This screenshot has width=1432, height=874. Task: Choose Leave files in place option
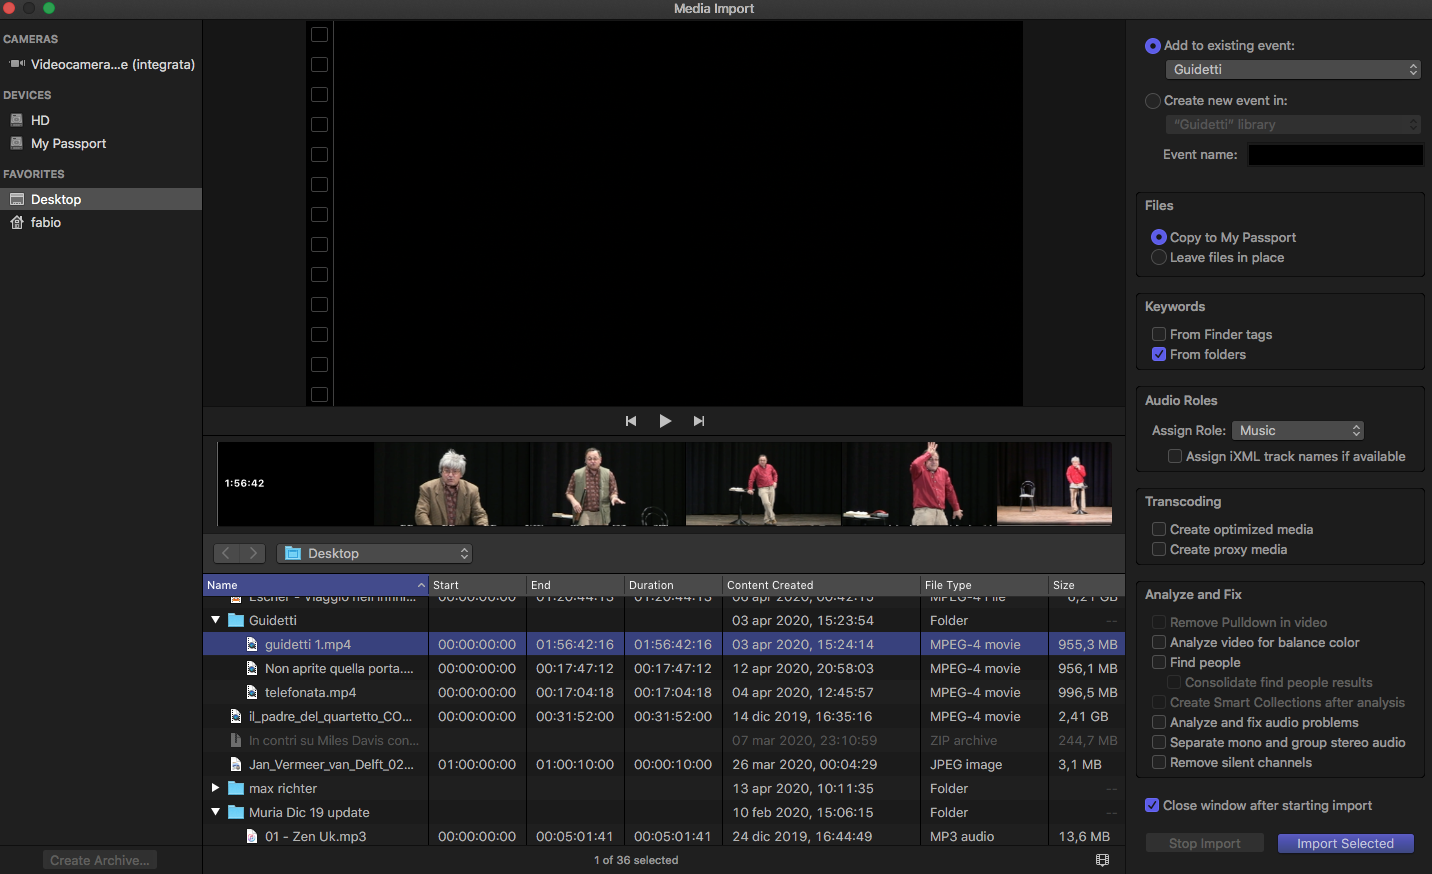(1159, 257)
